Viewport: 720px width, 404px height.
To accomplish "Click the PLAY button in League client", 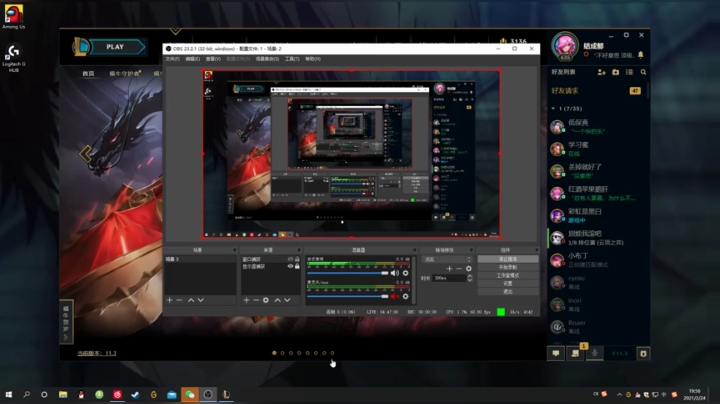I will tap(115, 47).
